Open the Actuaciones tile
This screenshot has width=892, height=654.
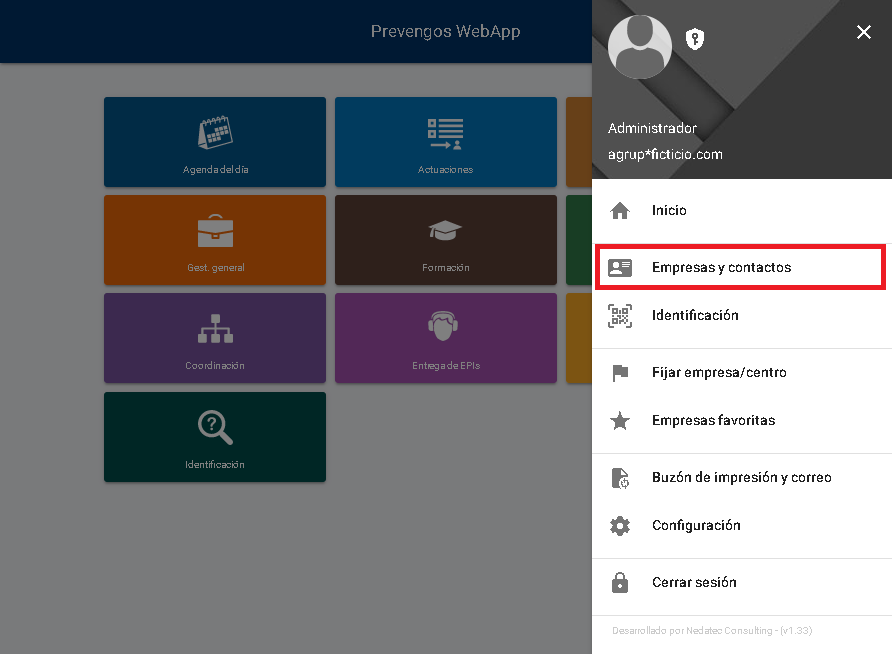[x=445, y=142]
